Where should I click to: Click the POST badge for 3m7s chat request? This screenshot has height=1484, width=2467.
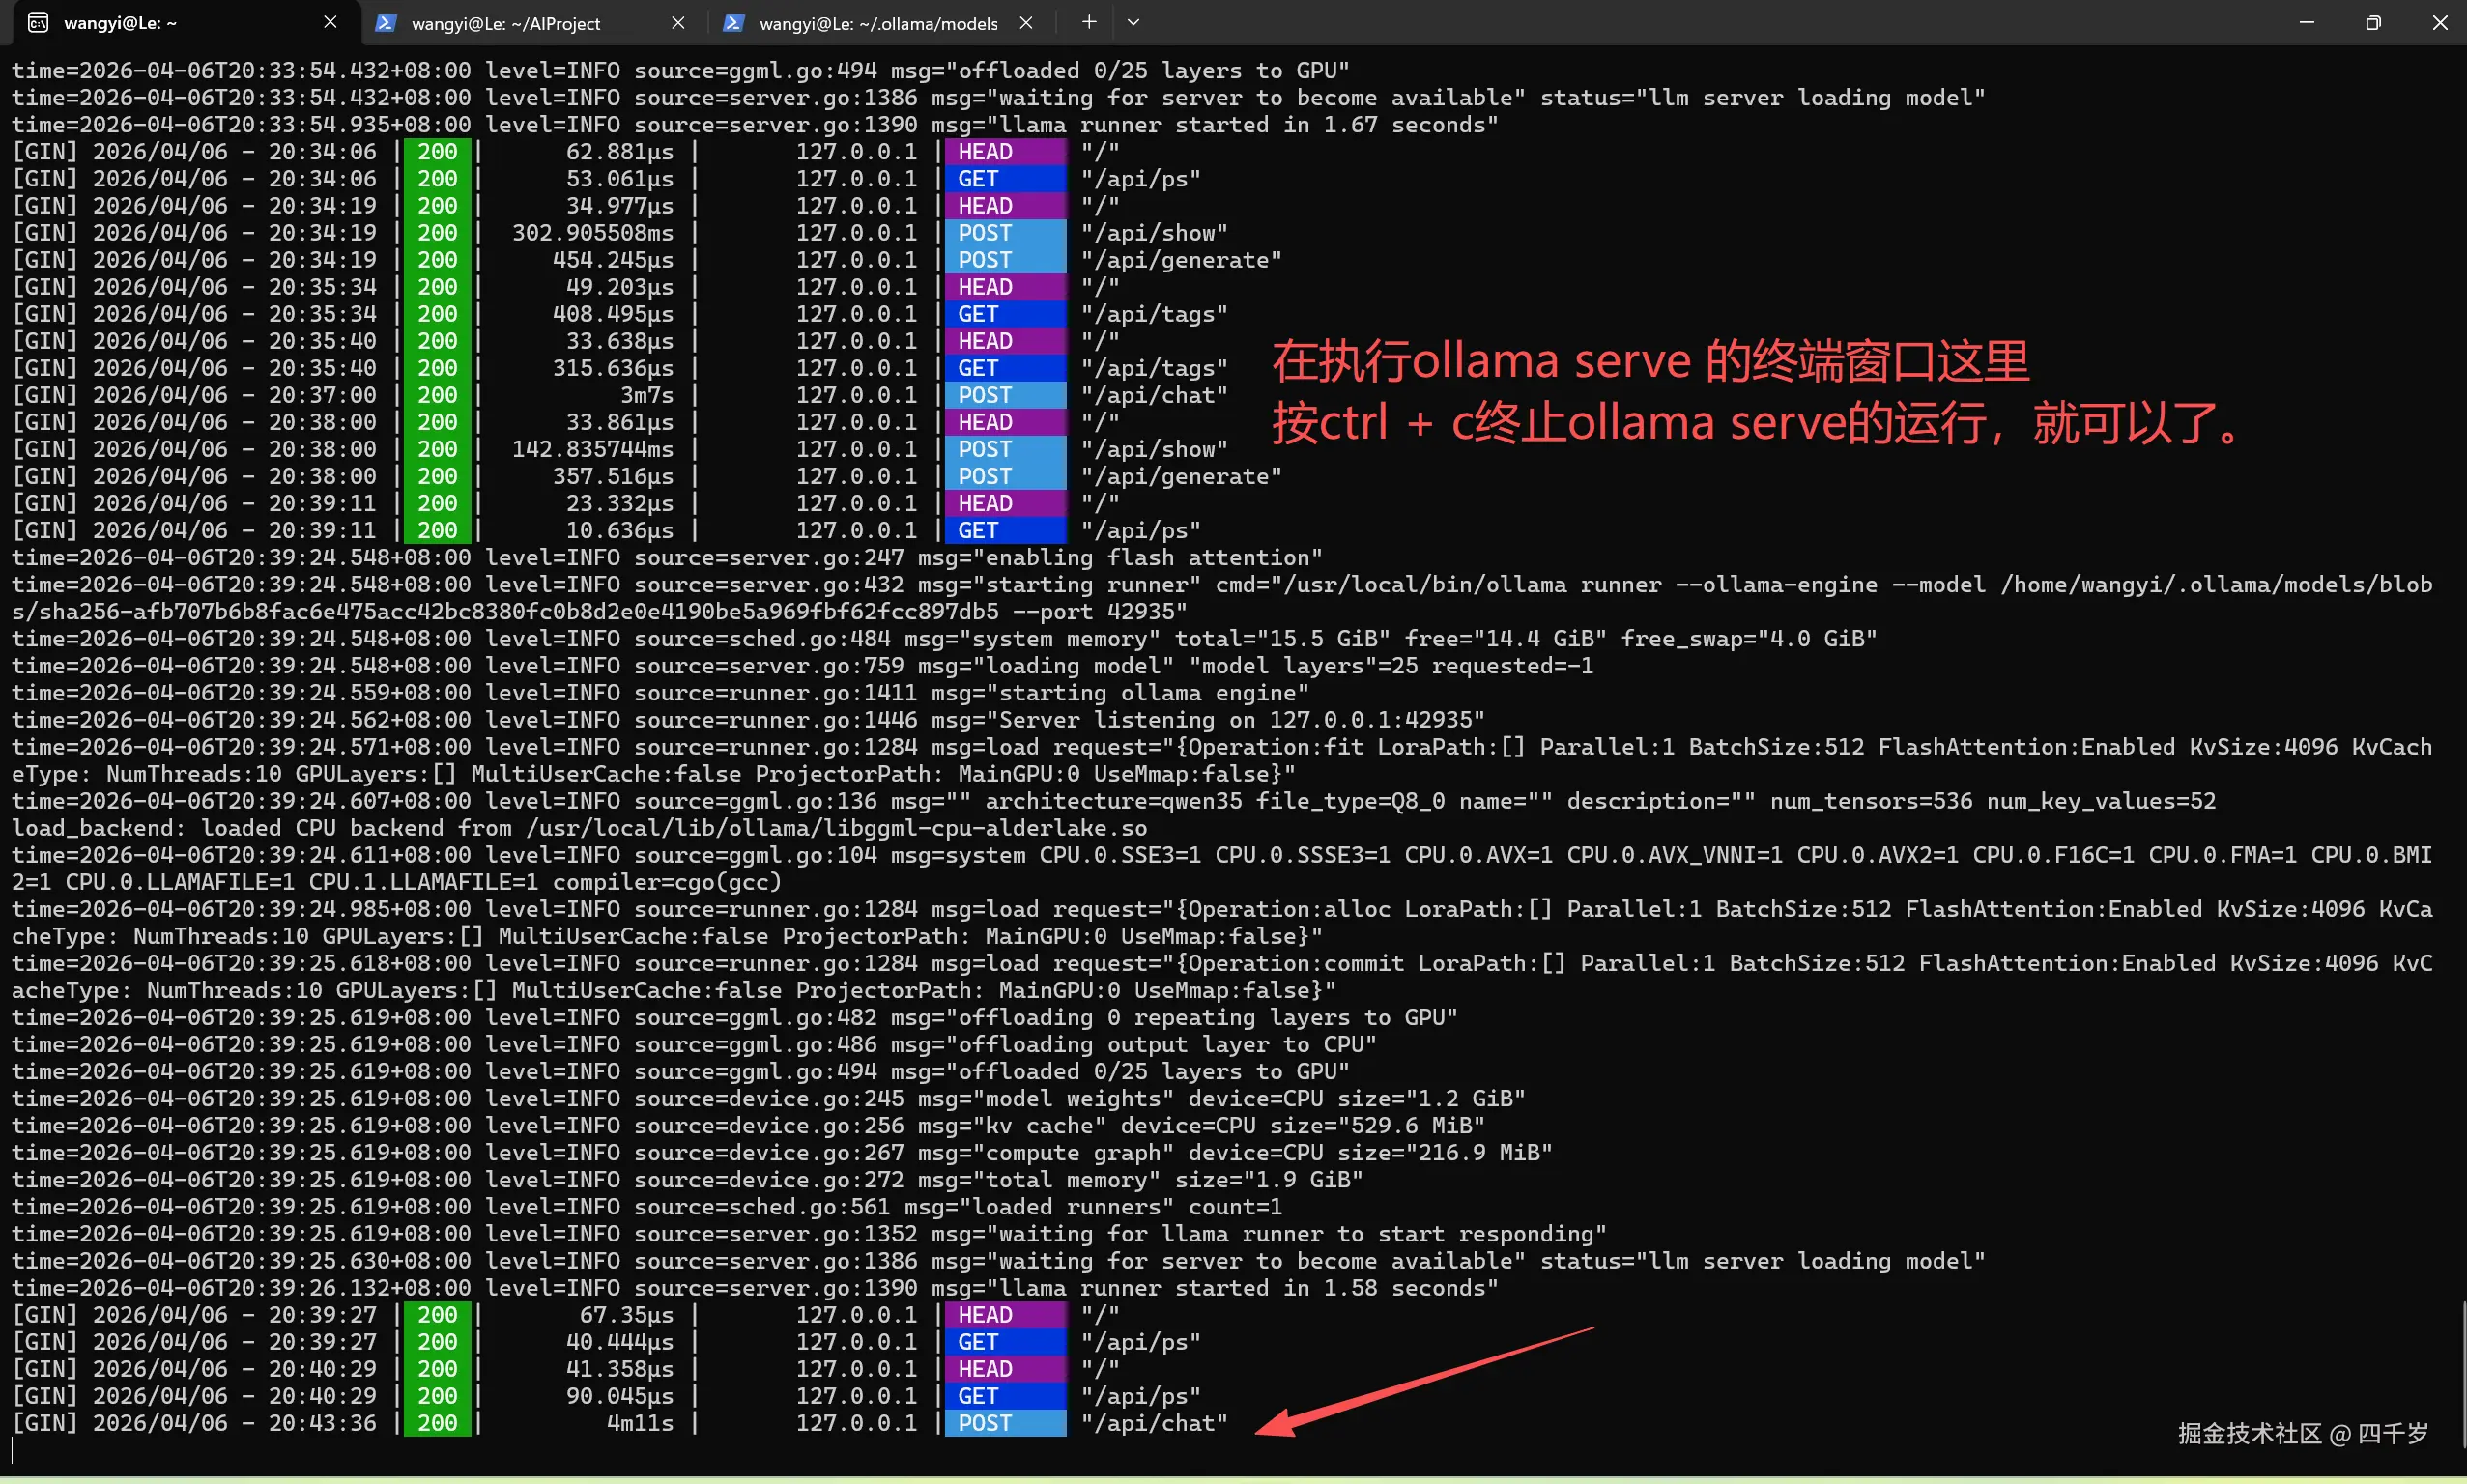1004,395
